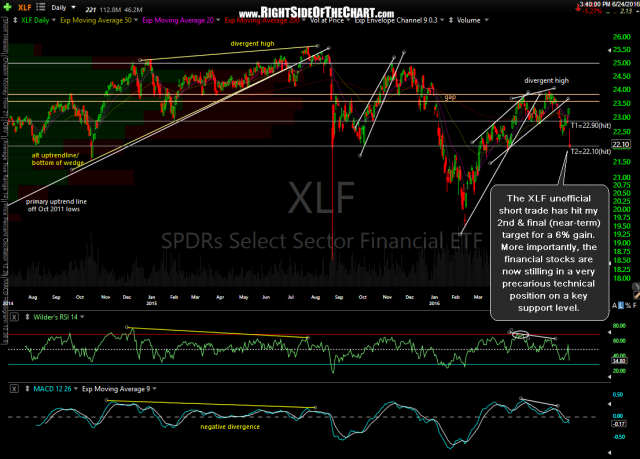Click the RSI 34.80 value label
This screenshot has width=640, height=459.
619,361
